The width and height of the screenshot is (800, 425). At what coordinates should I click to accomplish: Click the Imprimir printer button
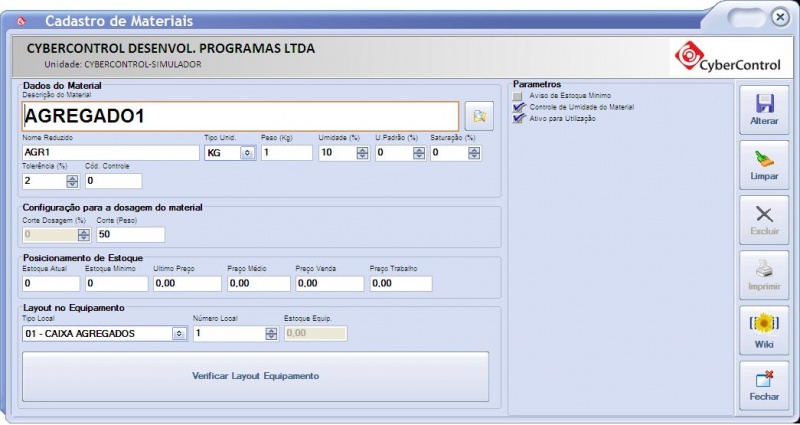tap(764, 276)
